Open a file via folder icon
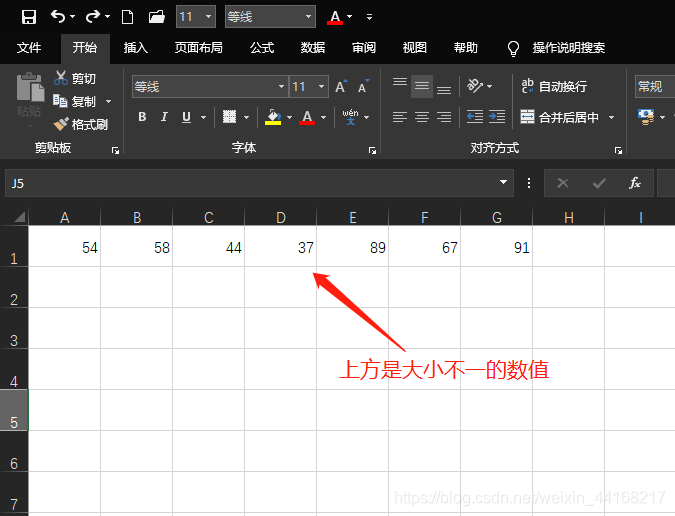Image resolution: width=675 pixels, height=516 pixels. click(x=157, y=17)
